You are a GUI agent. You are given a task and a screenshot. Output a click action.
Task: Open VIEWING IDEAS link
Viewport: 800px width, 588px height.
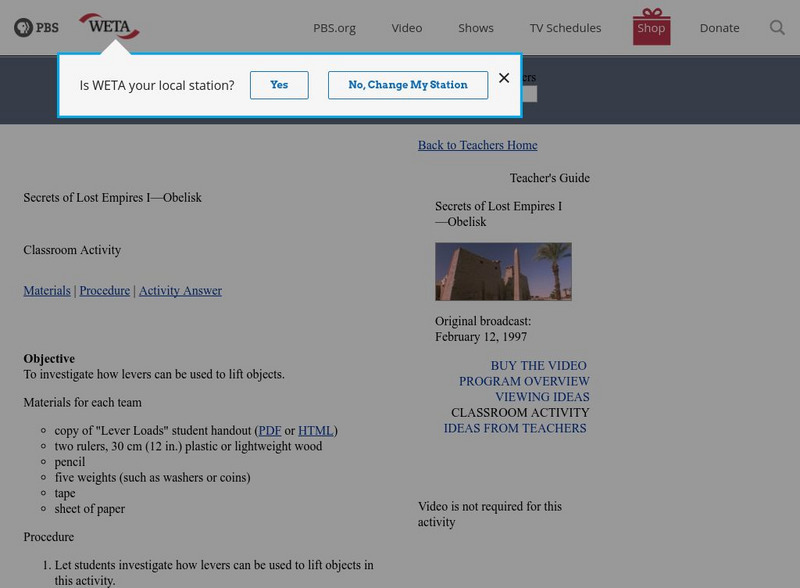point(542,397)
